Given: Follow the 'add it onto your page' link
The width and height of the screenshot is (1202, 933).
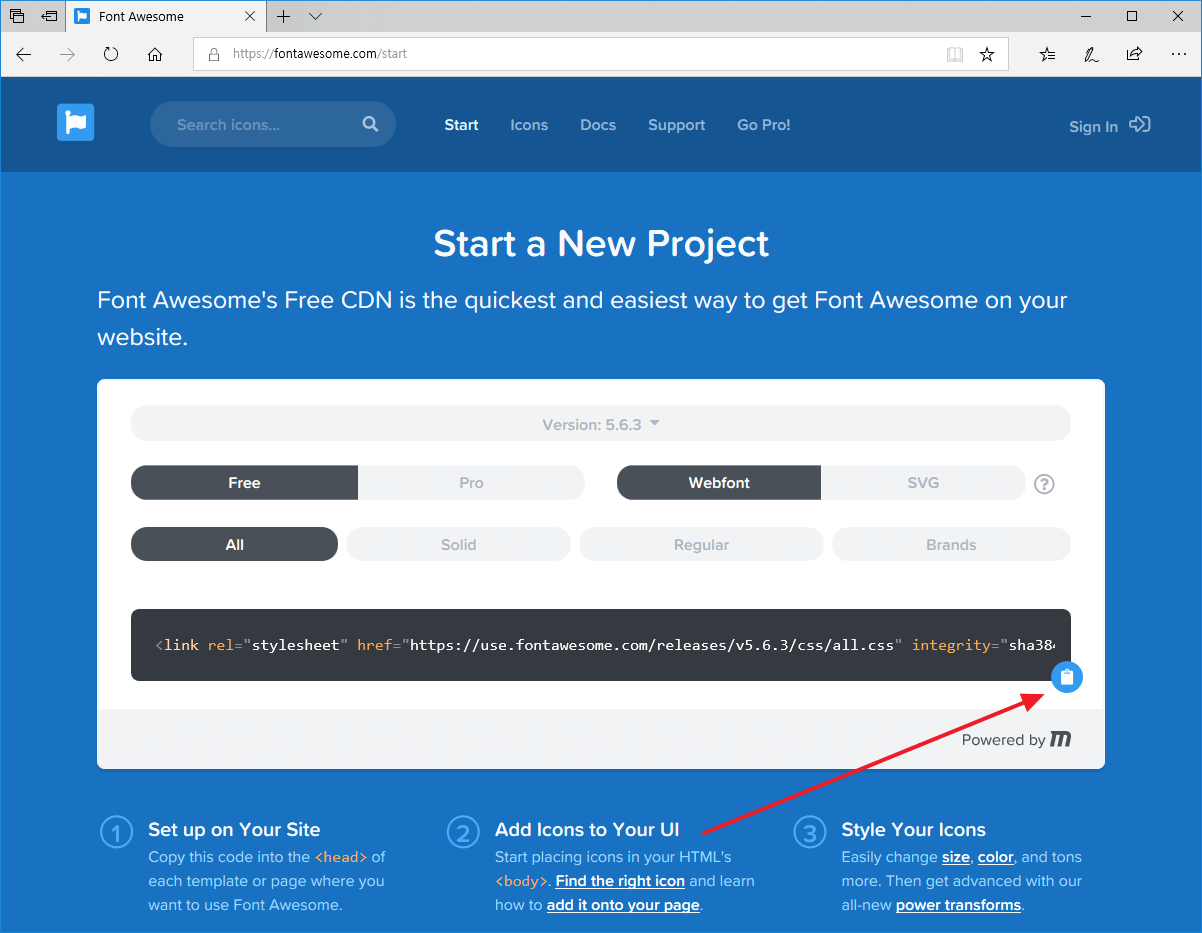Looking at the screenshot, I should (x=623, y=905).
